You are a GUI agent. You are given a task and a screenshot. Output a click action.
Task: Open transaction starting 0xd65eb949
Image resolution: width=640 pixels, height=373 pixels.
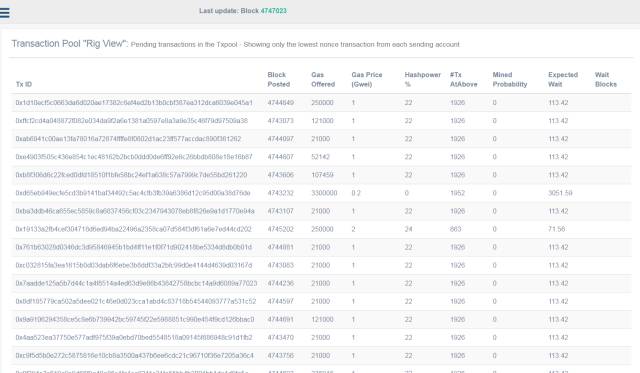click(x=133, y=193)
